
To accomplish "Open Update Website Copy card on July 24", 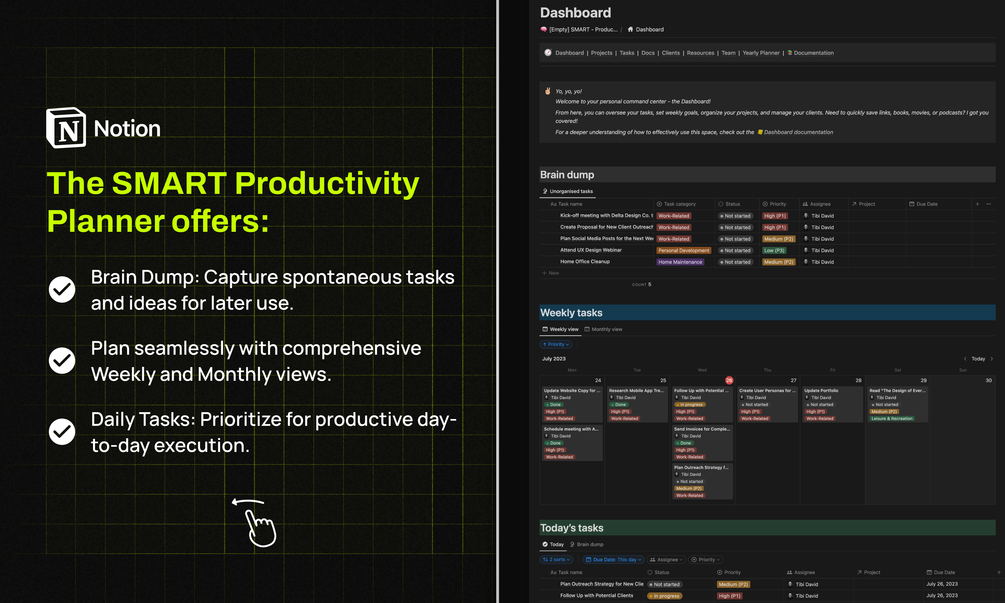I will pos(572,404).
